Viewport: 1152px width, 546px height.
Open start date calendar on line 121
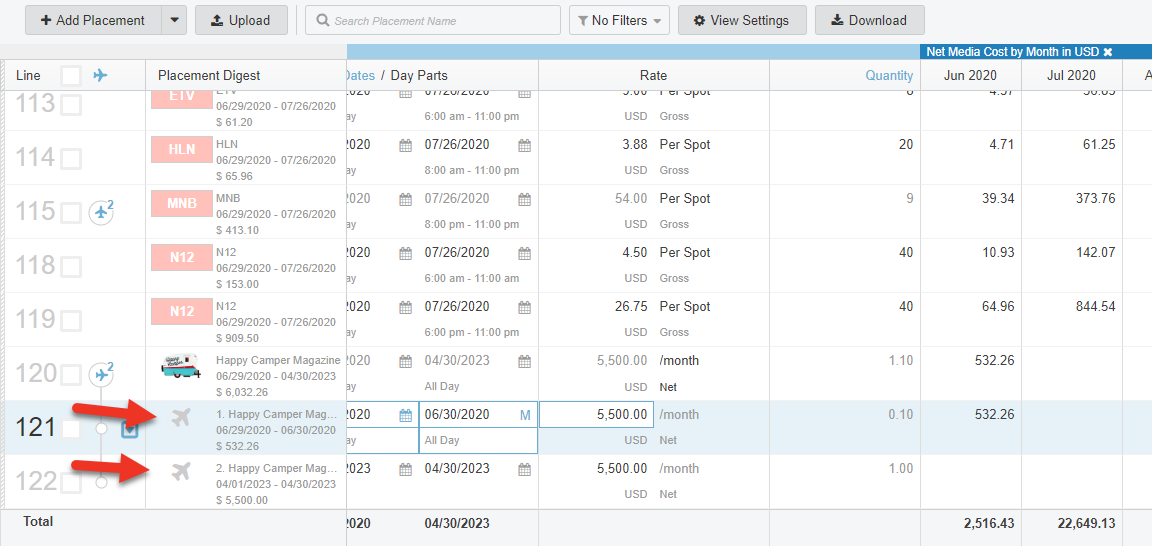(405, 415)
